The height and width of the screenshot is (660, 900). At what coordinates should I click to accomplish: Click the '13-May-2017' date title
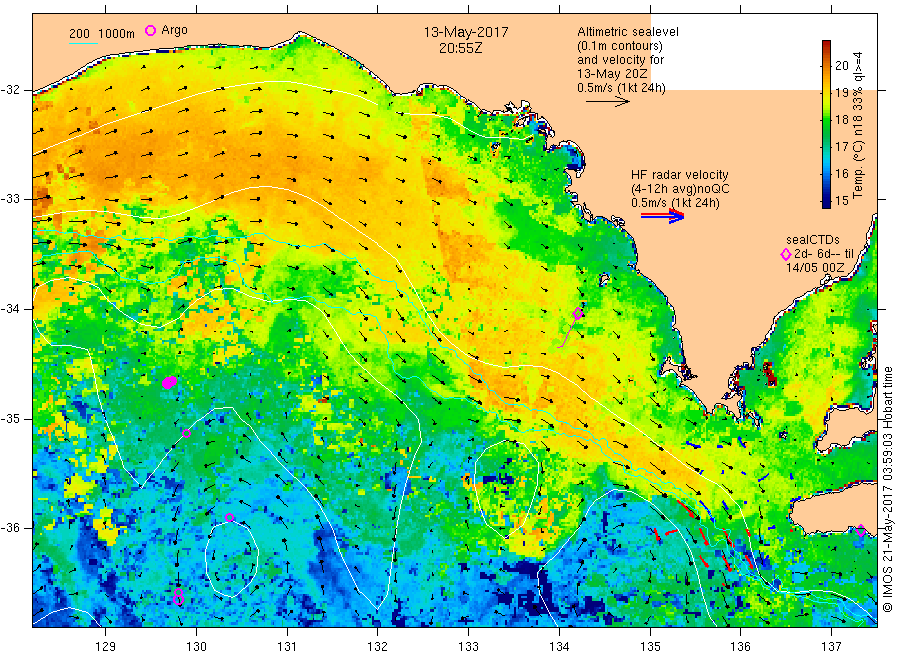coord(466,32)
